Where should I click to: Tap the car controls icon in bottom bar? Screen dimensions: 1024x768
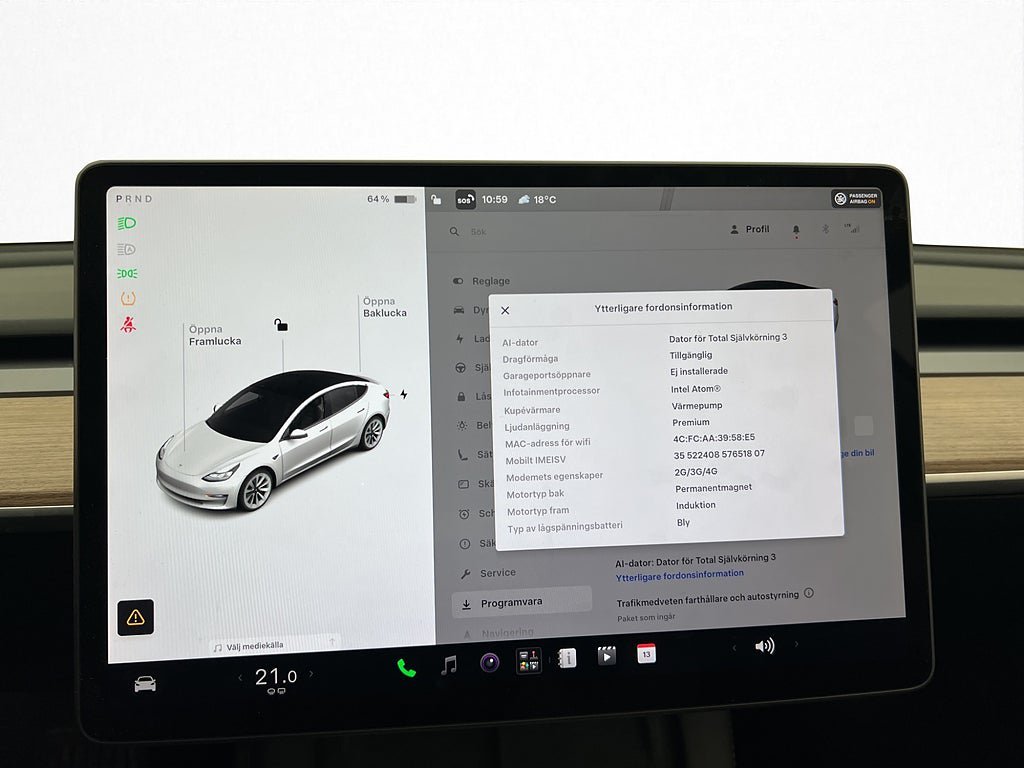point(145,684)
